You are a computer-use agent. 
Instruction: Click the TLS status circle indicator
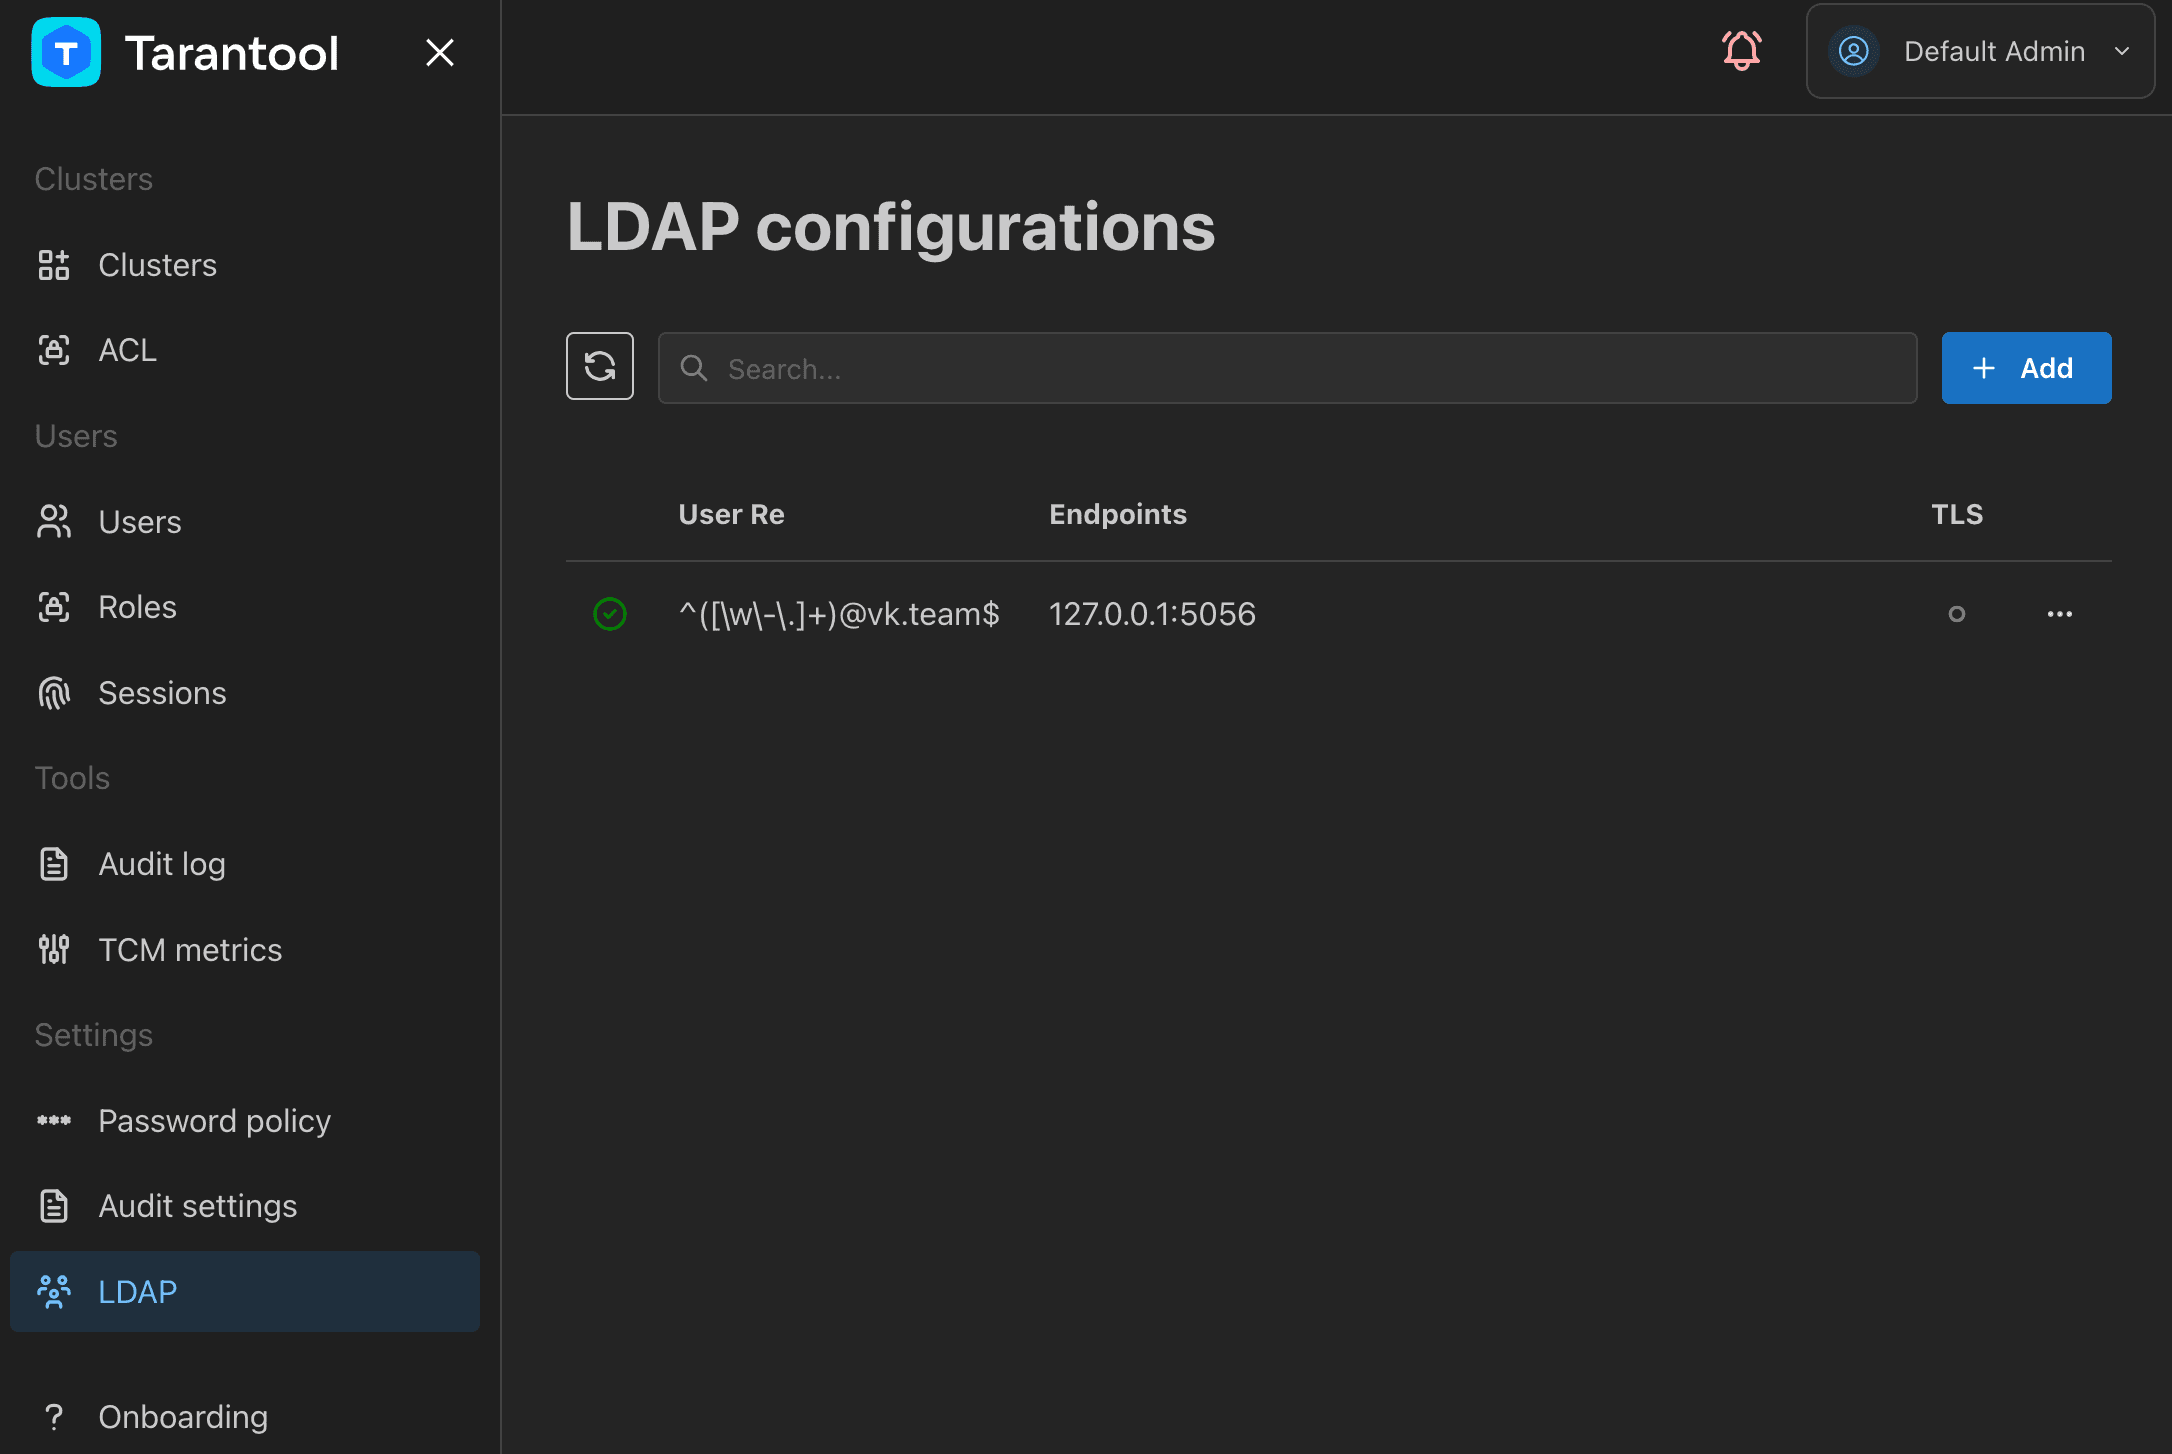point(1957,614)
